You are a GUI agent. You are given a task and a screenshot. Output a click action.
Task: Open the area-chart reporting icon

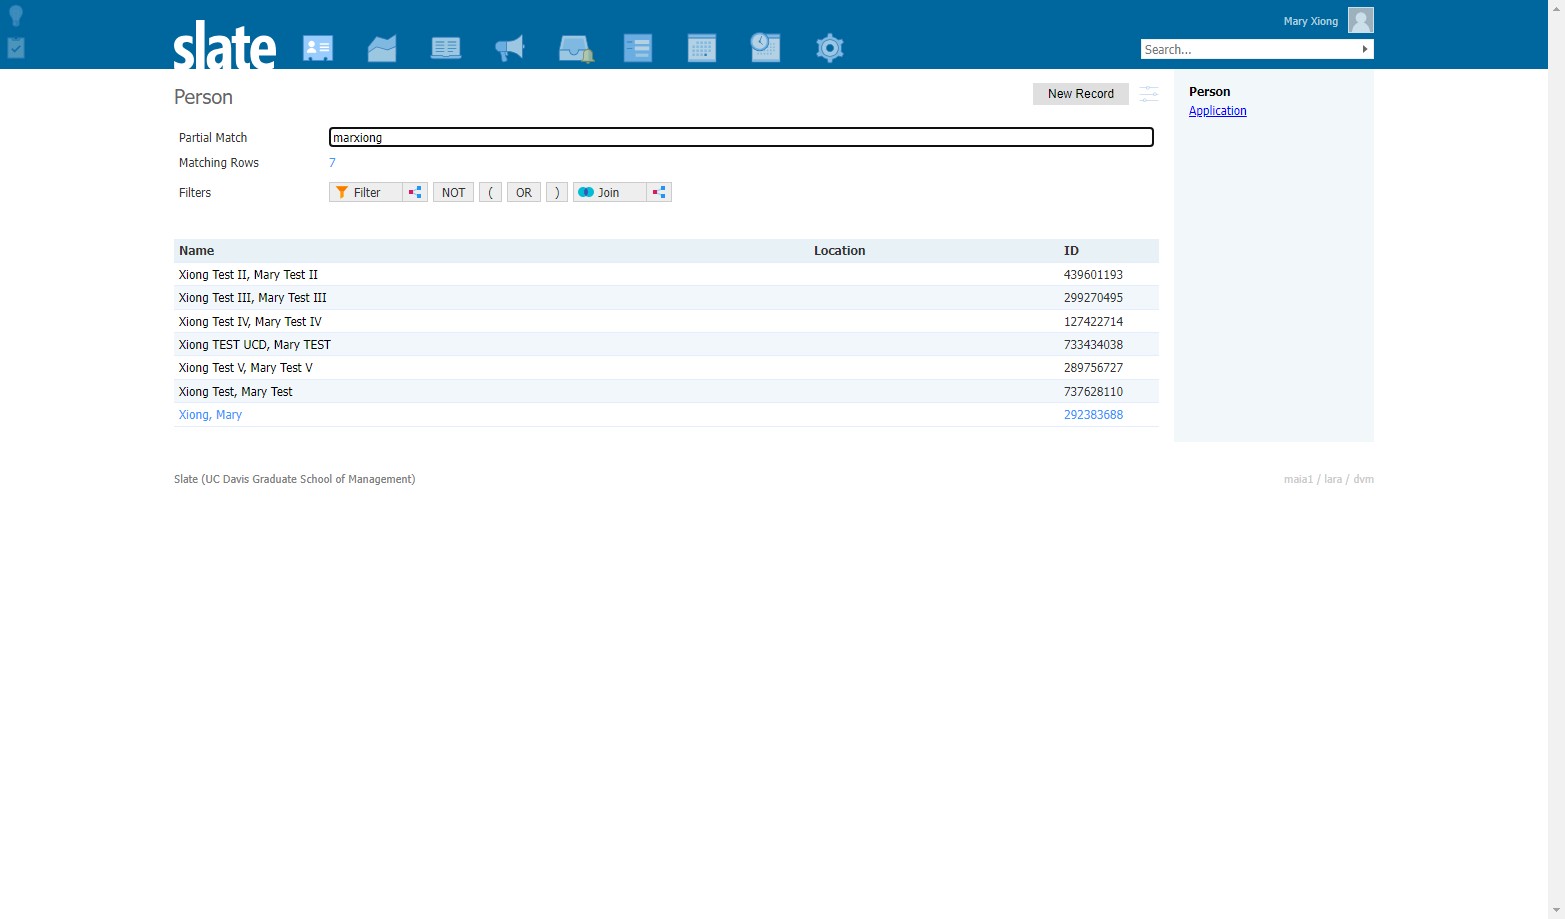tap(382, 48)
